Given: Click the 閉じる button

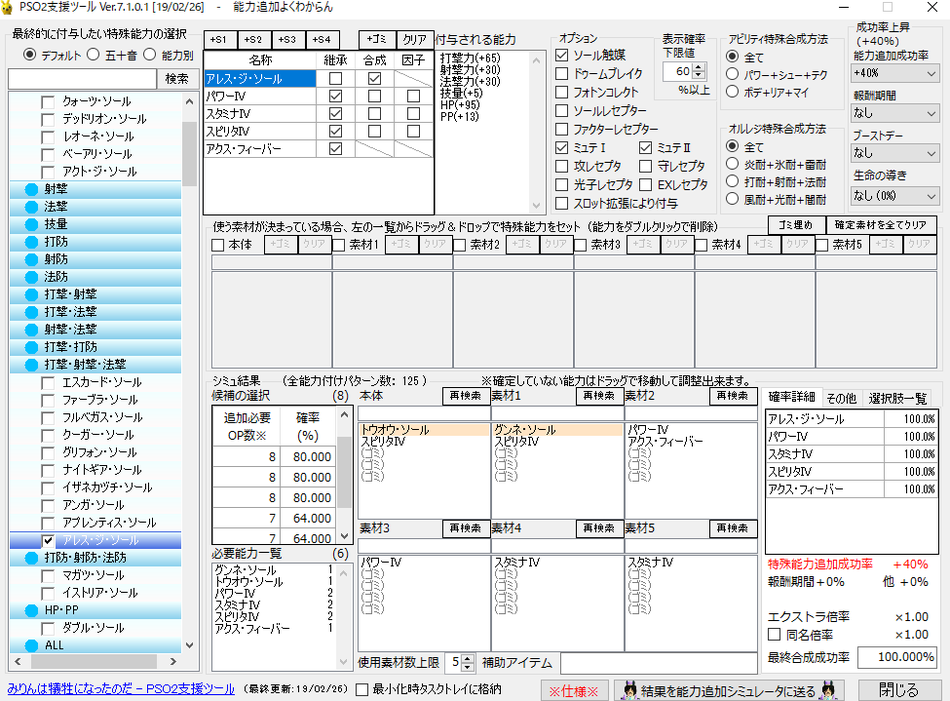Looking at the screenshot, I should tap(899, 691).
